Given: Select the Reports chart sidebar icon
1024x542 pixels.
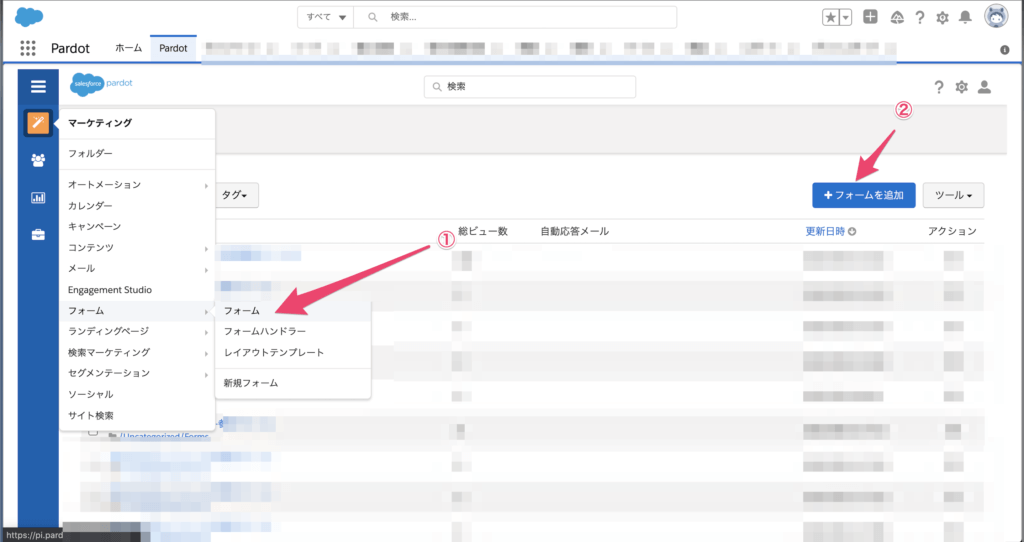Looking at the screenshot, I should 39,197.
